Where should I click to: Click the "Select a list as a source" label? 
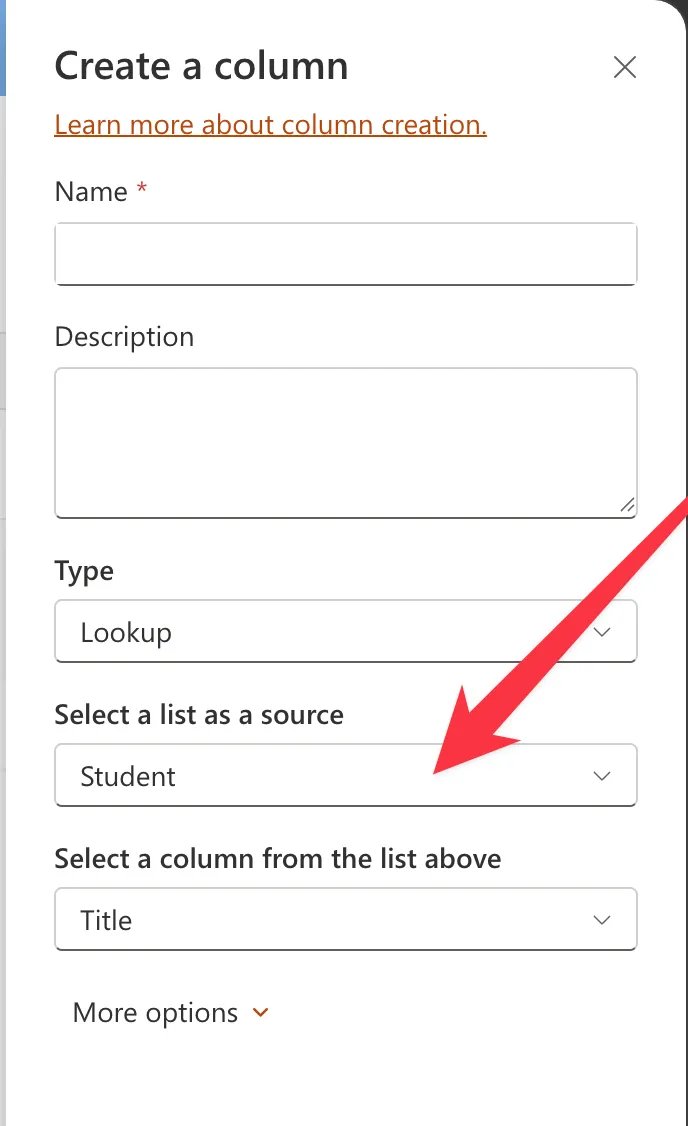click(x=199, y=715)
